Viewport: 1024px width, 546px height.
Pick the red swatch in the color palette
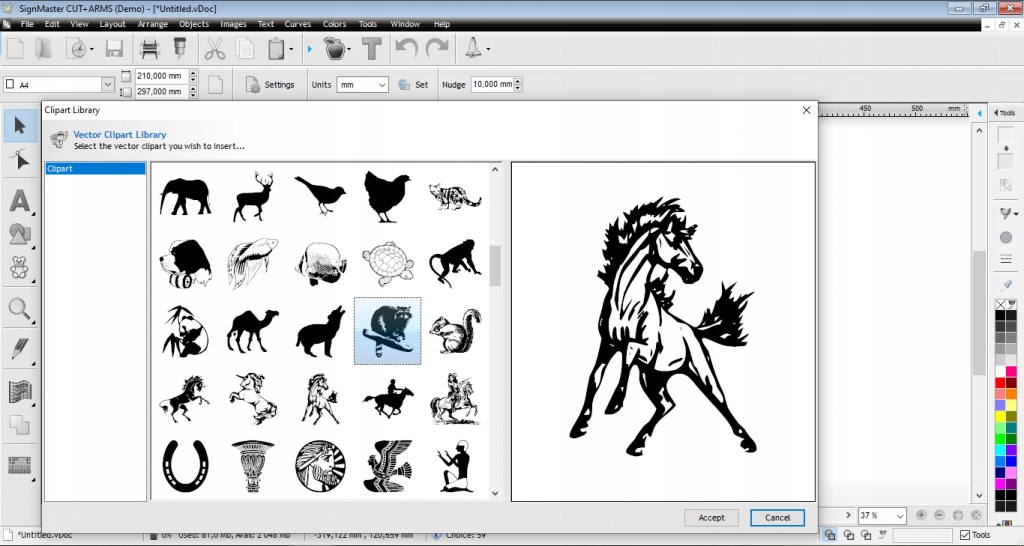1001,382
